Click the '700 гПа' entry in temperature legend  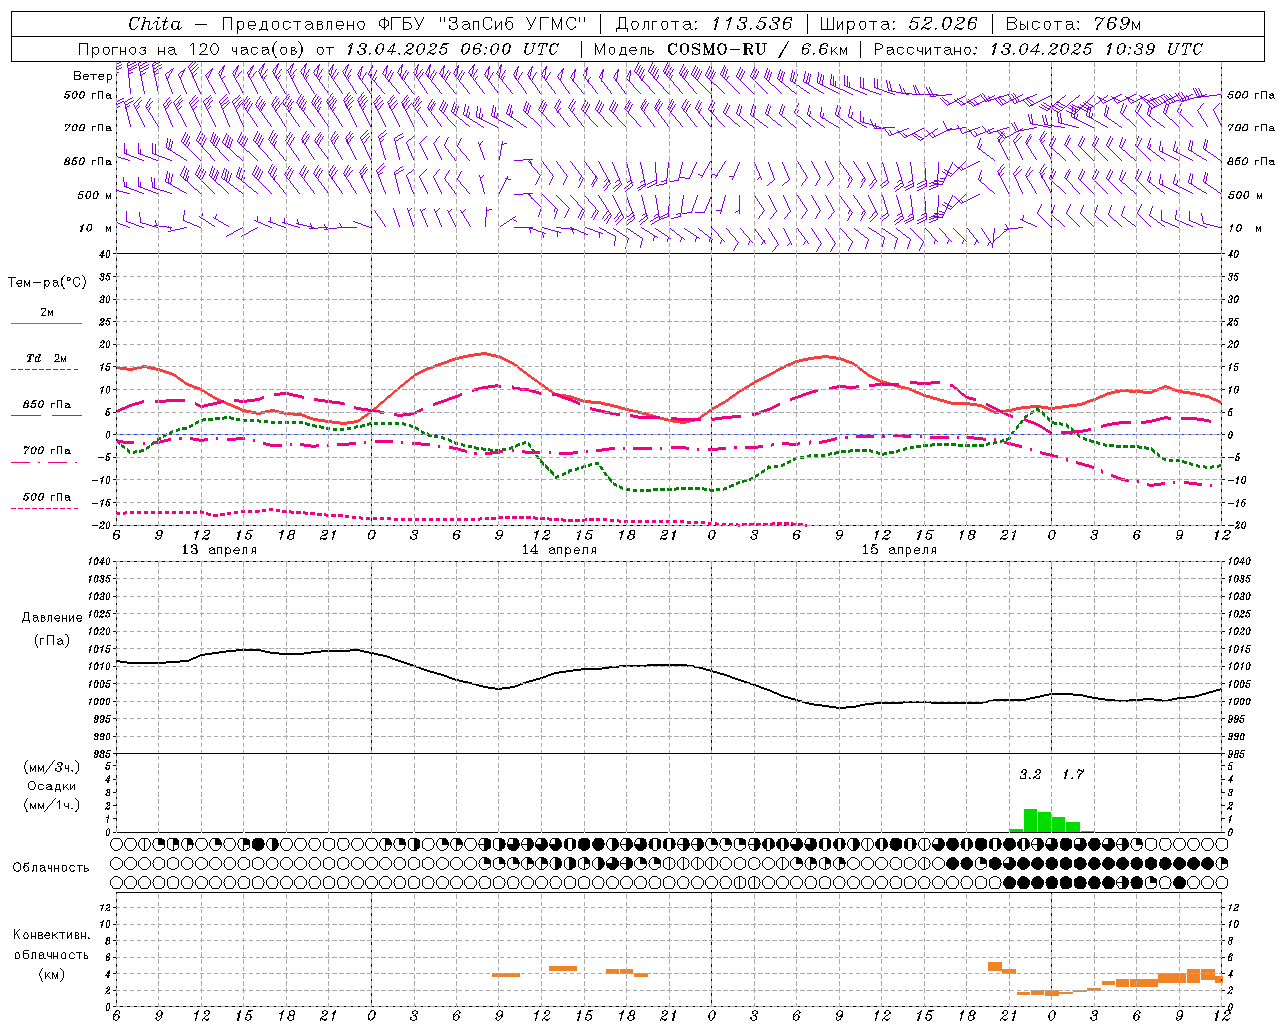click(x=47, y=451)
